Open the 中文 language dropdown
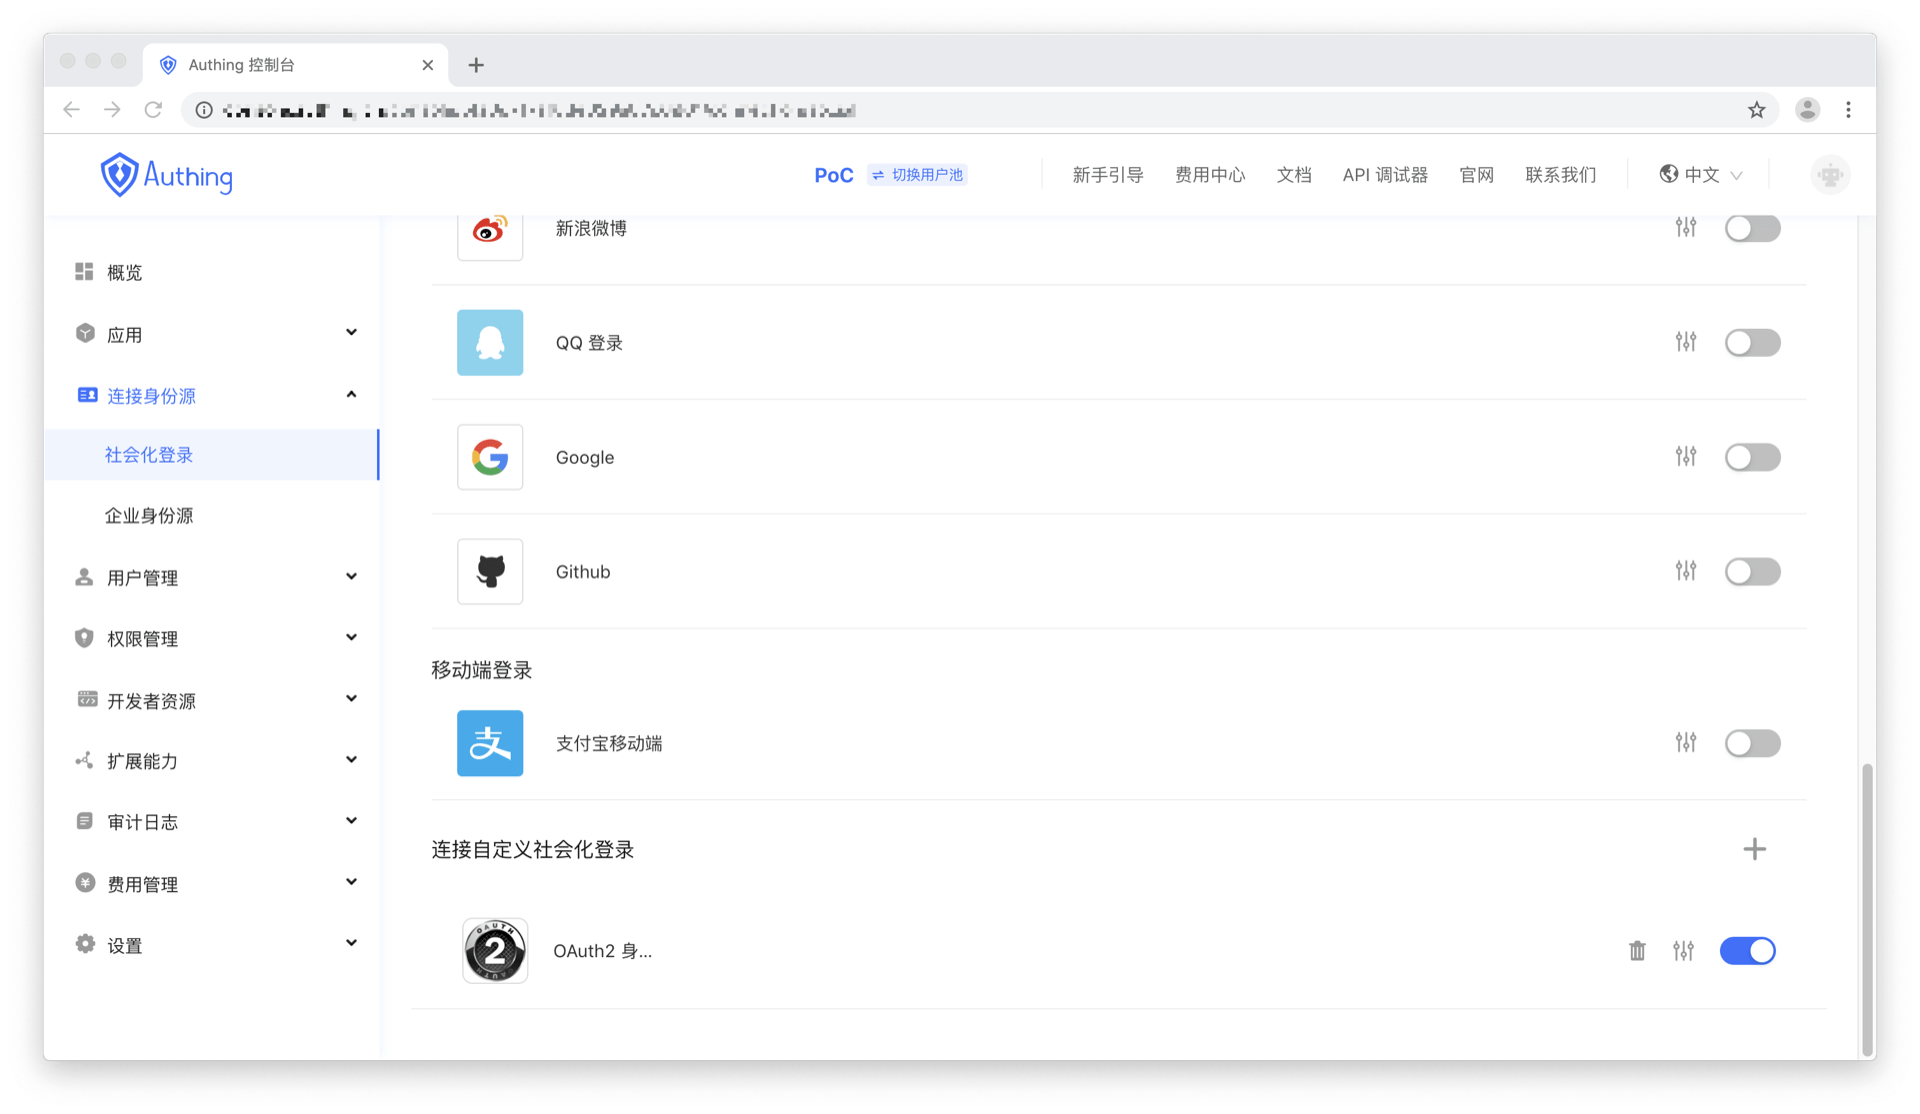This screenshot has width=1920, height=1114. (x=1701, y=175)
